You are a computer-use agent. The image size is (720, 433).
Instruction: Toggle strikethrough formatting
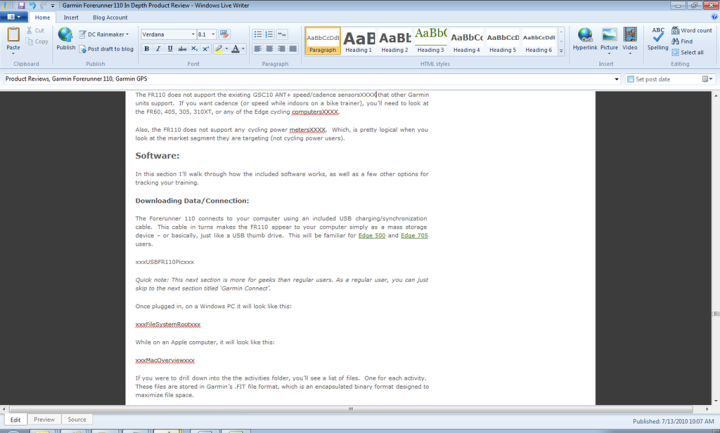click(x=182, y=49)
